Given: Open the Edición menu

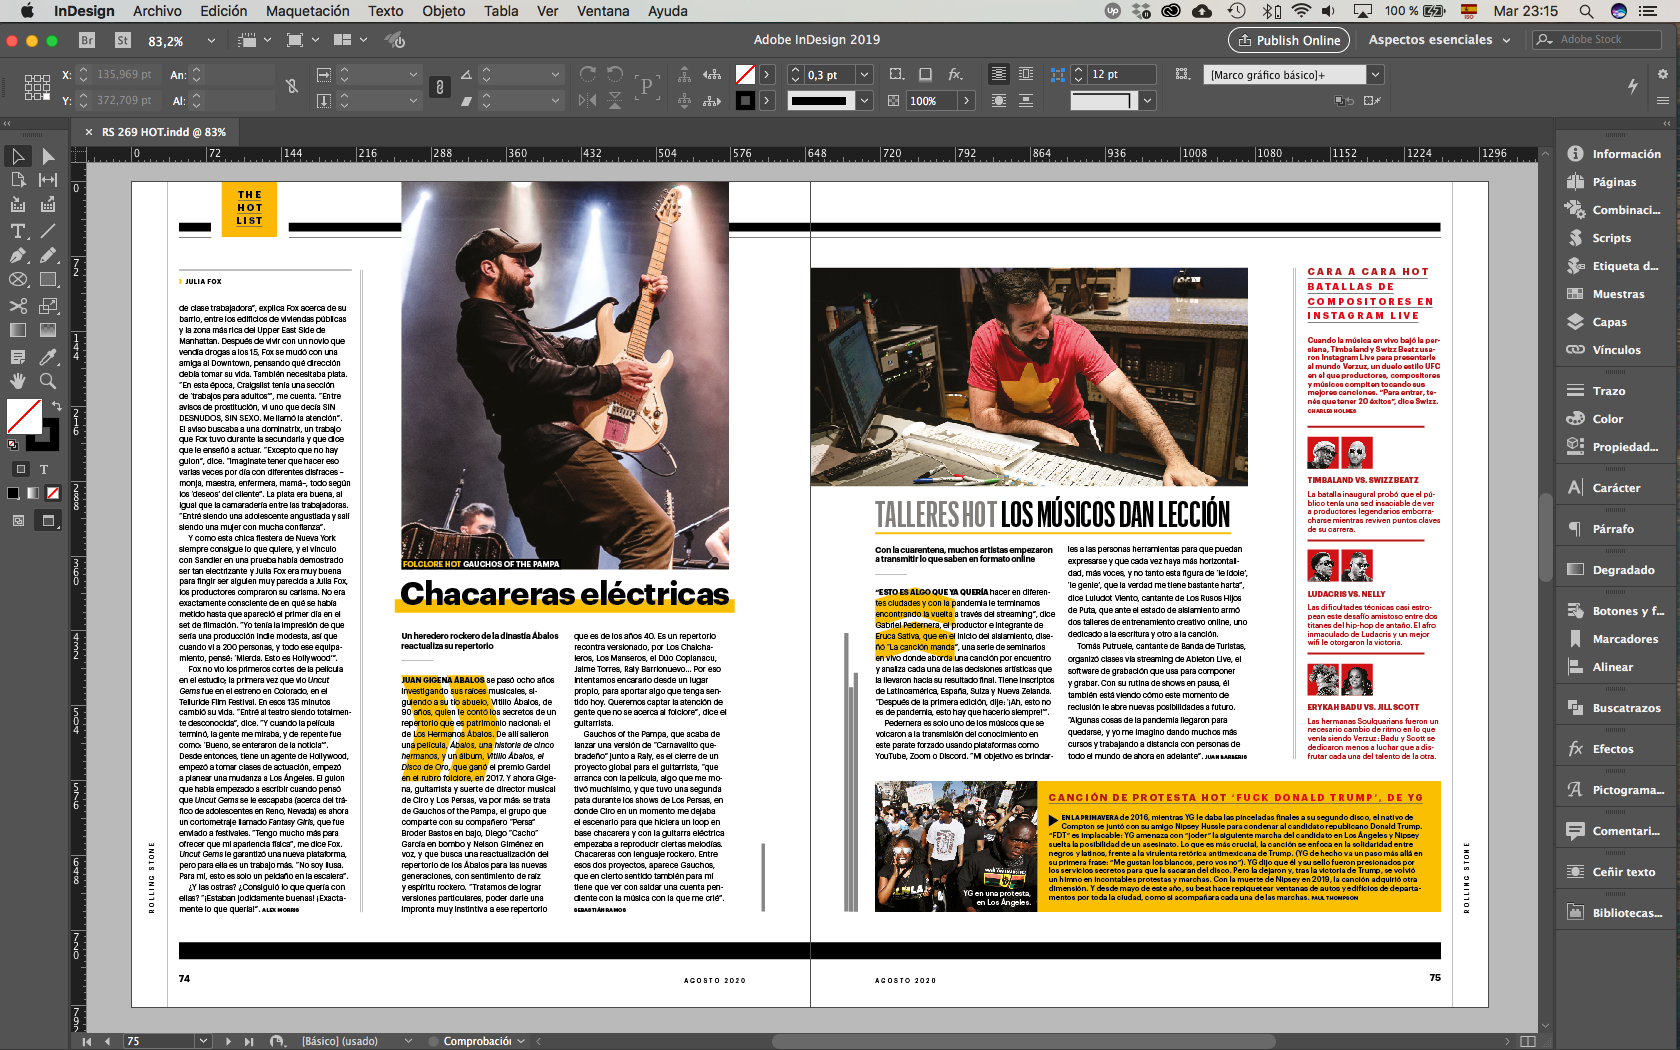Looking at the screenshot, I should click(224, 11).
